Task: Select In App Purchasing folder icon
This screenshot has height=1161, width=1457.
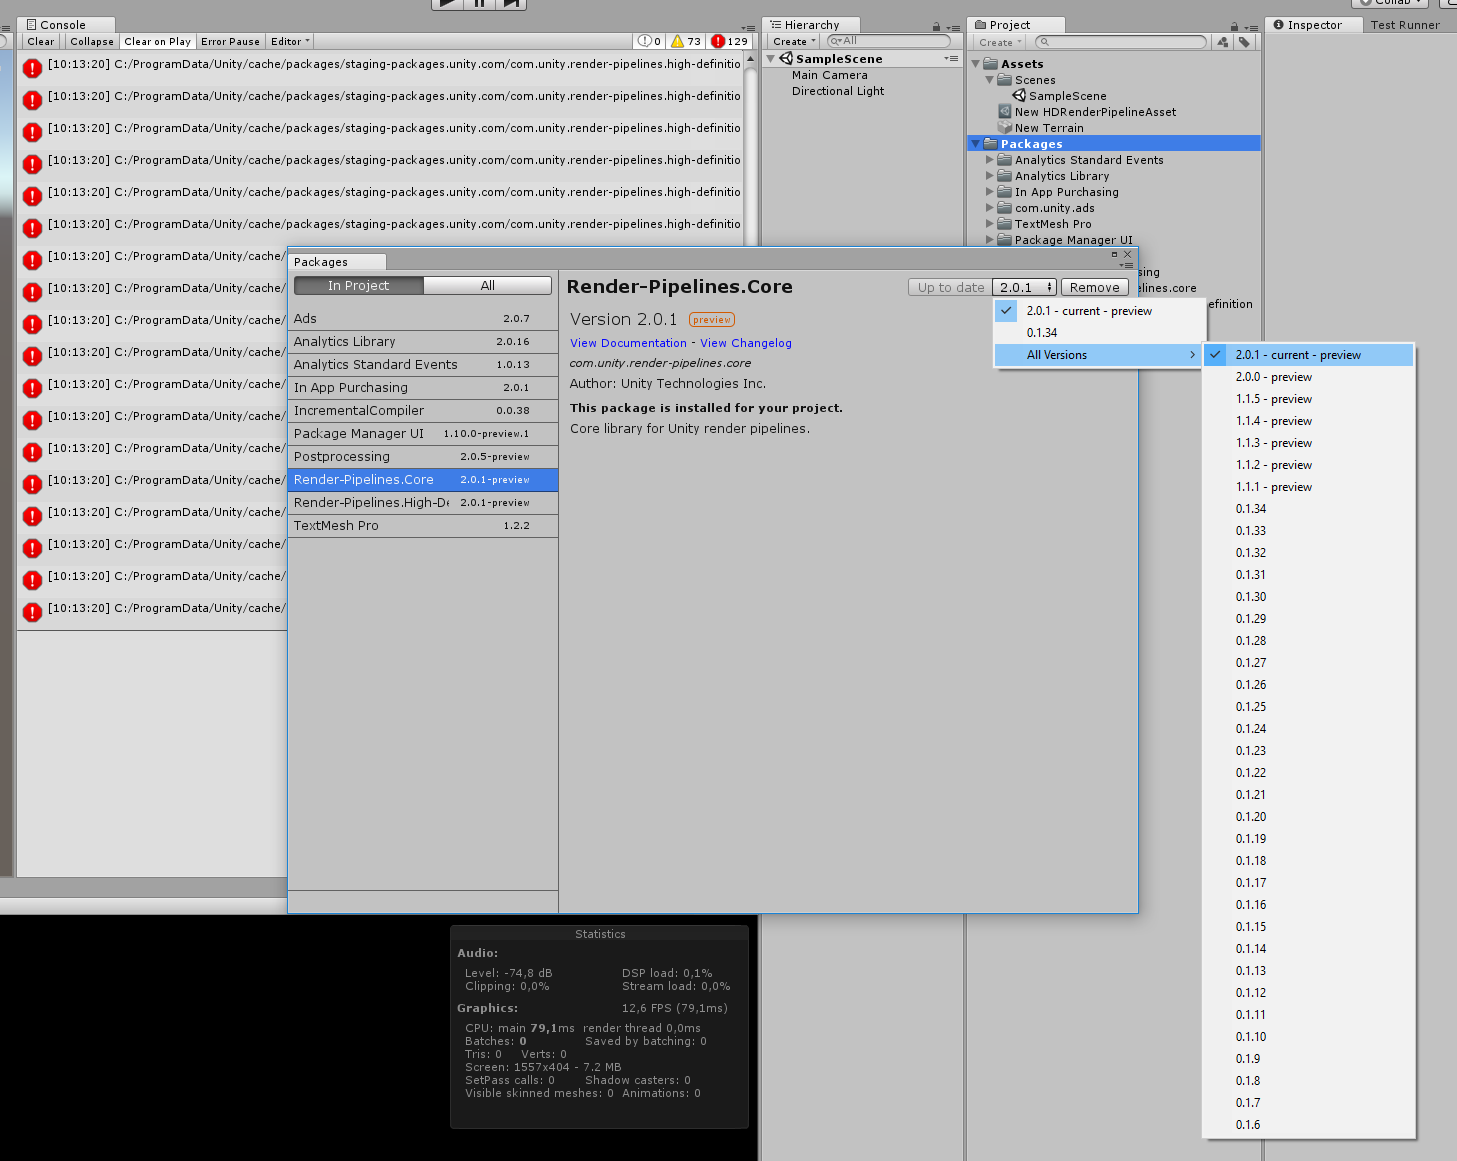Action: click(x=1005, y=192)
